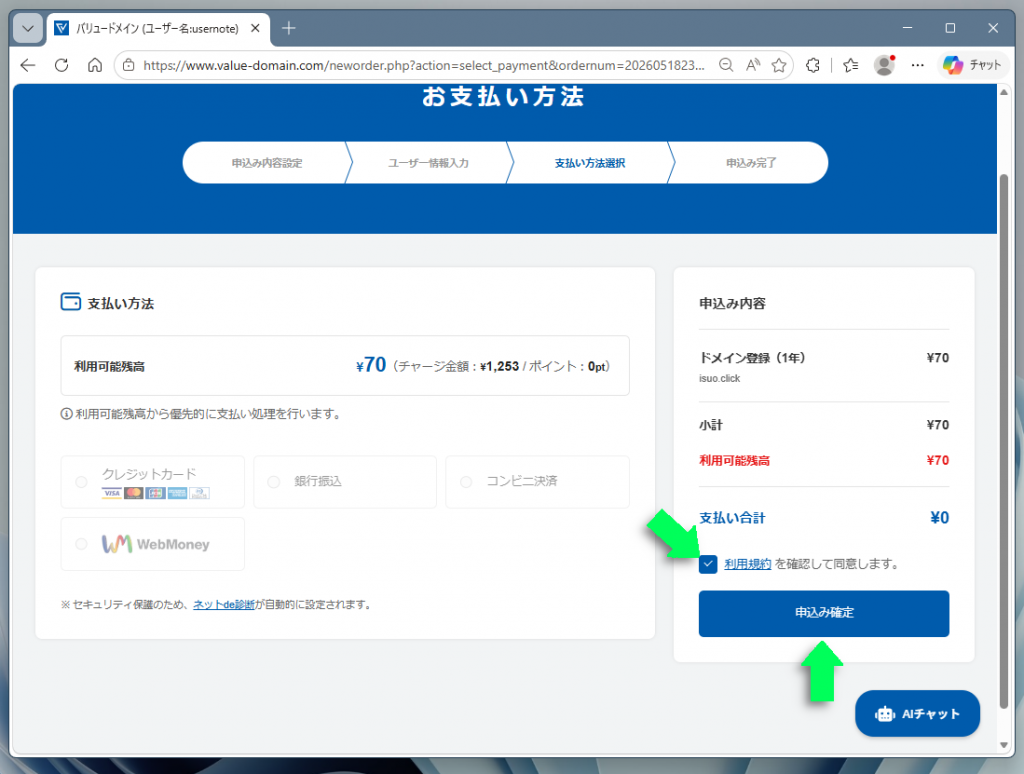Open the Copilot チャット button
Image resolution: width=1024 pixels, height=774 pixels.
[x=972, y=65]
